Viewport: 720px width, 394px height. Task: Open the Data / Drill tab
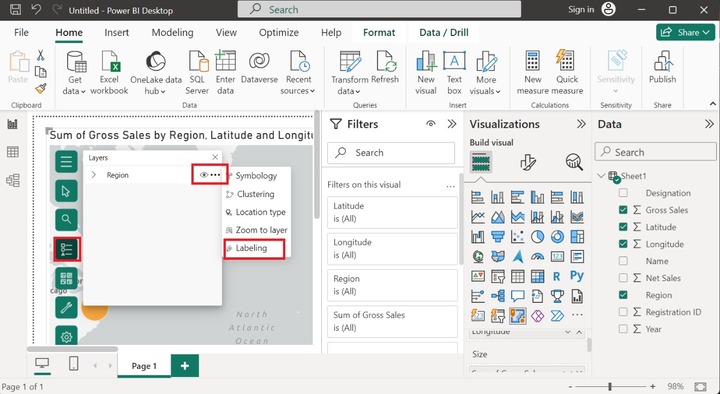point(444,33)
